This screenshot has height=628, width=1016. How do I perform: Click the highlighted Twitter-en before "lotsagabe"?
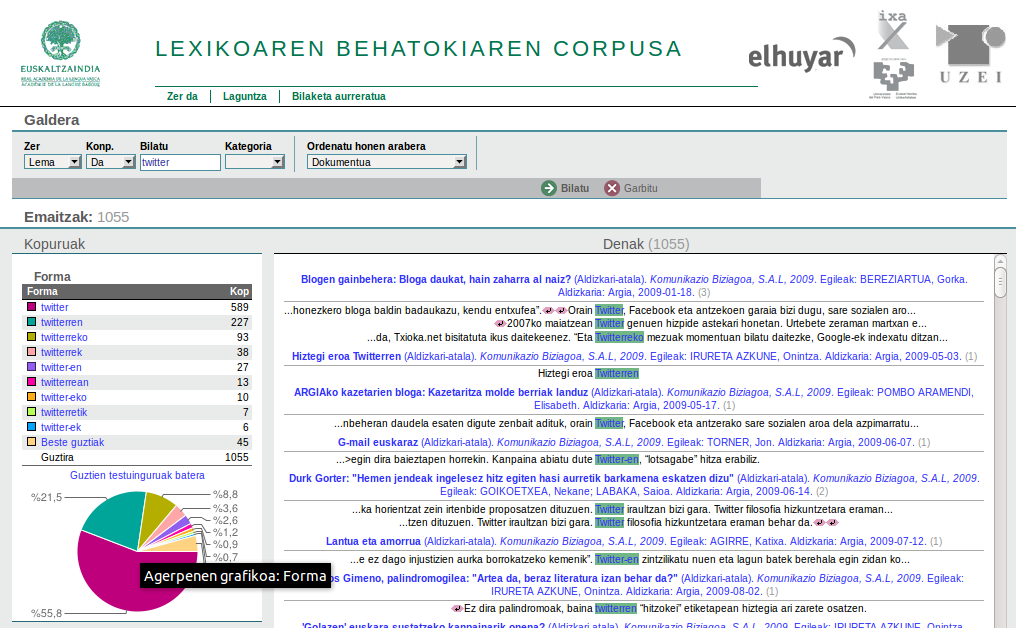(617, 459)
